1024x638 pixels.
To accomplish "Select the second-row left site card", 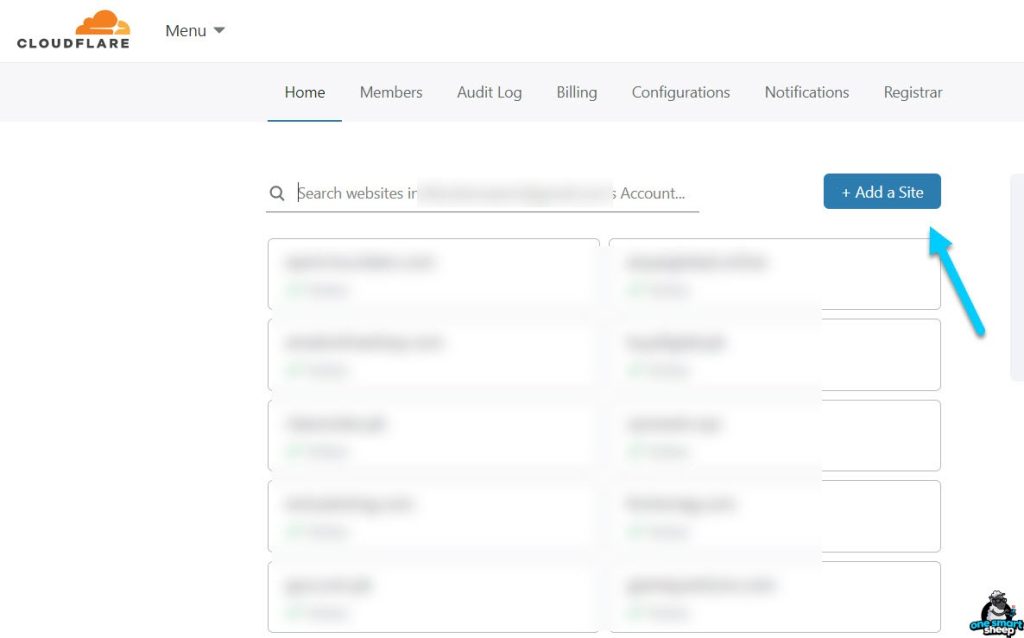I will 433,354.
